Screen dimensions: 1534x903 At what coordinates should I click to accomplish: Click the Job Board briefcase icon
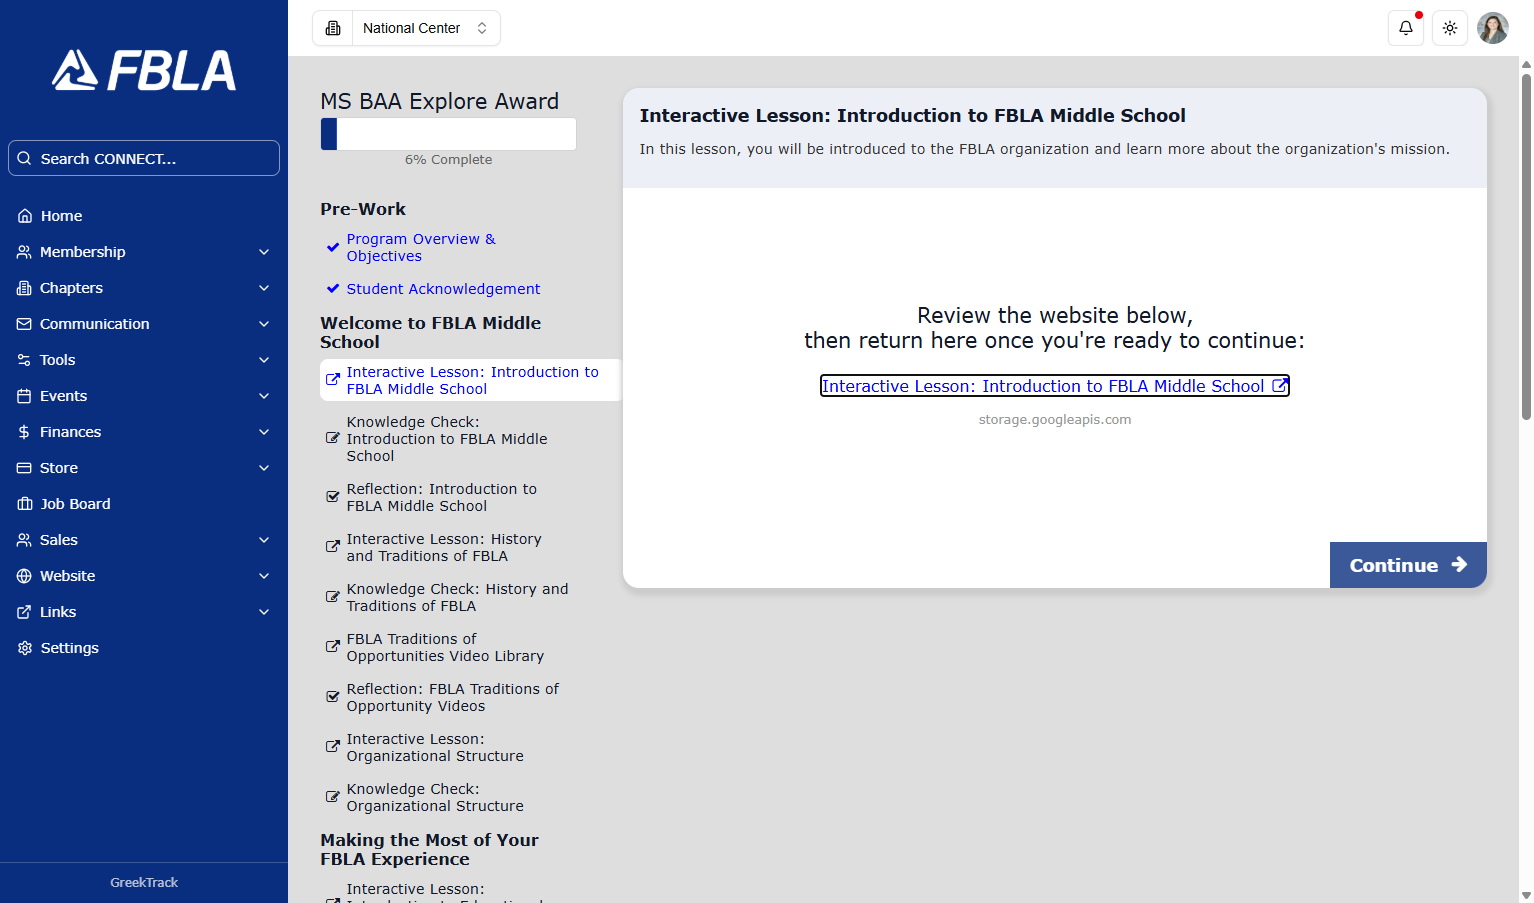[25, 504]
